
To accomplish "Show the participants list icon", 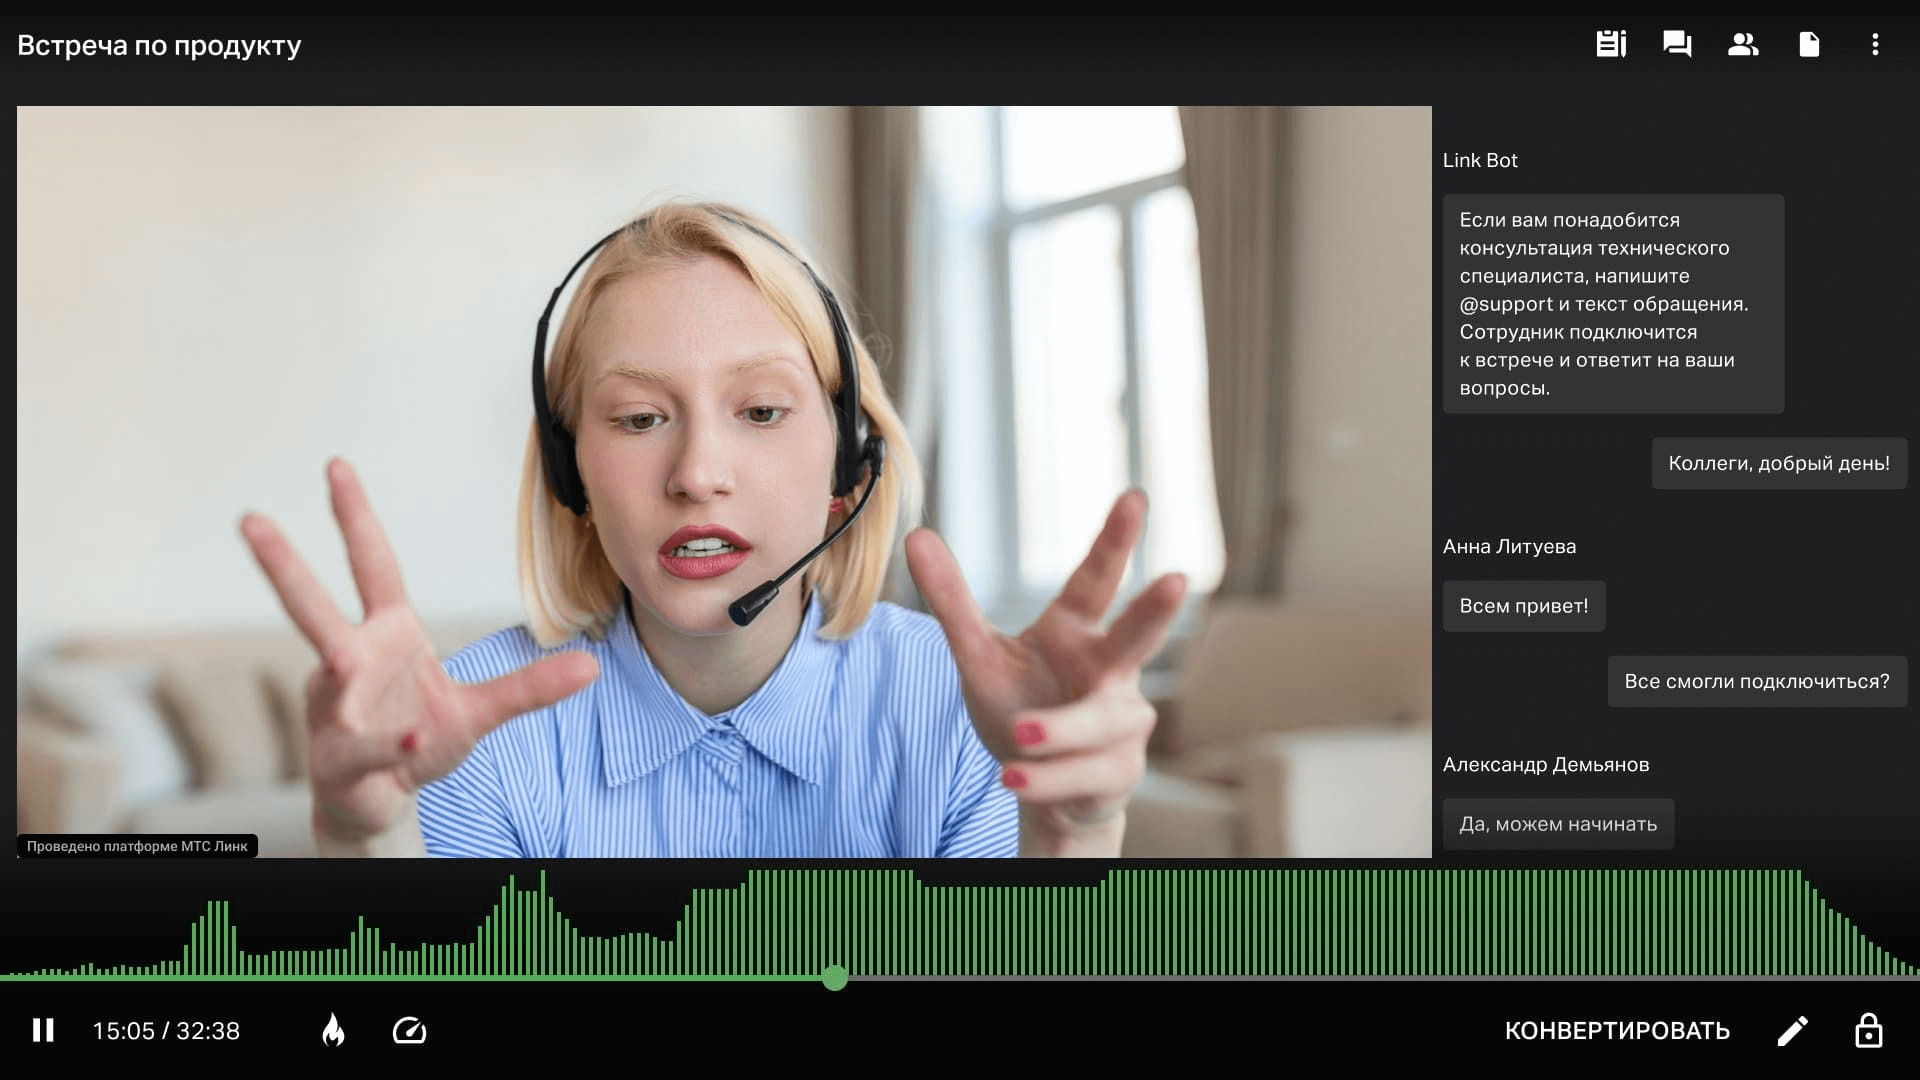I will (x=1743, y=44).
